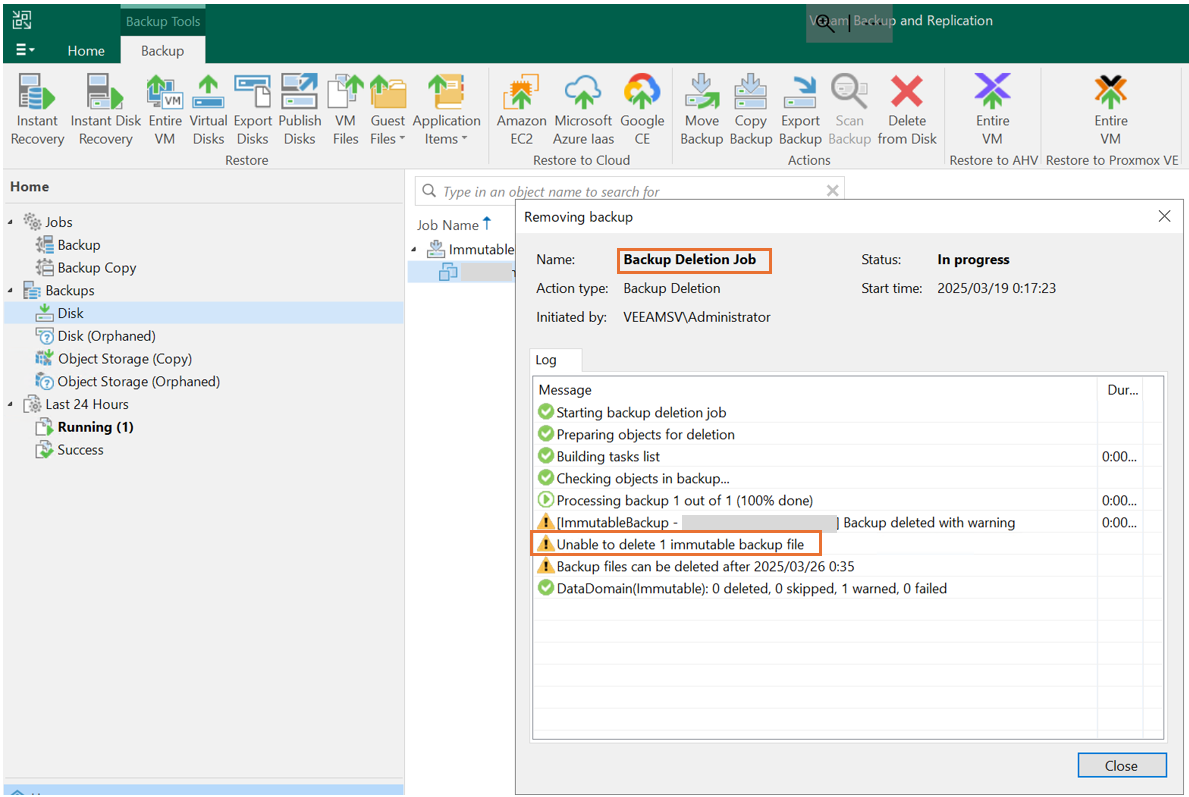This screenshot has height=797, width=1189.
Task: Select Backup under Jobs
Action: click(78, 245)
